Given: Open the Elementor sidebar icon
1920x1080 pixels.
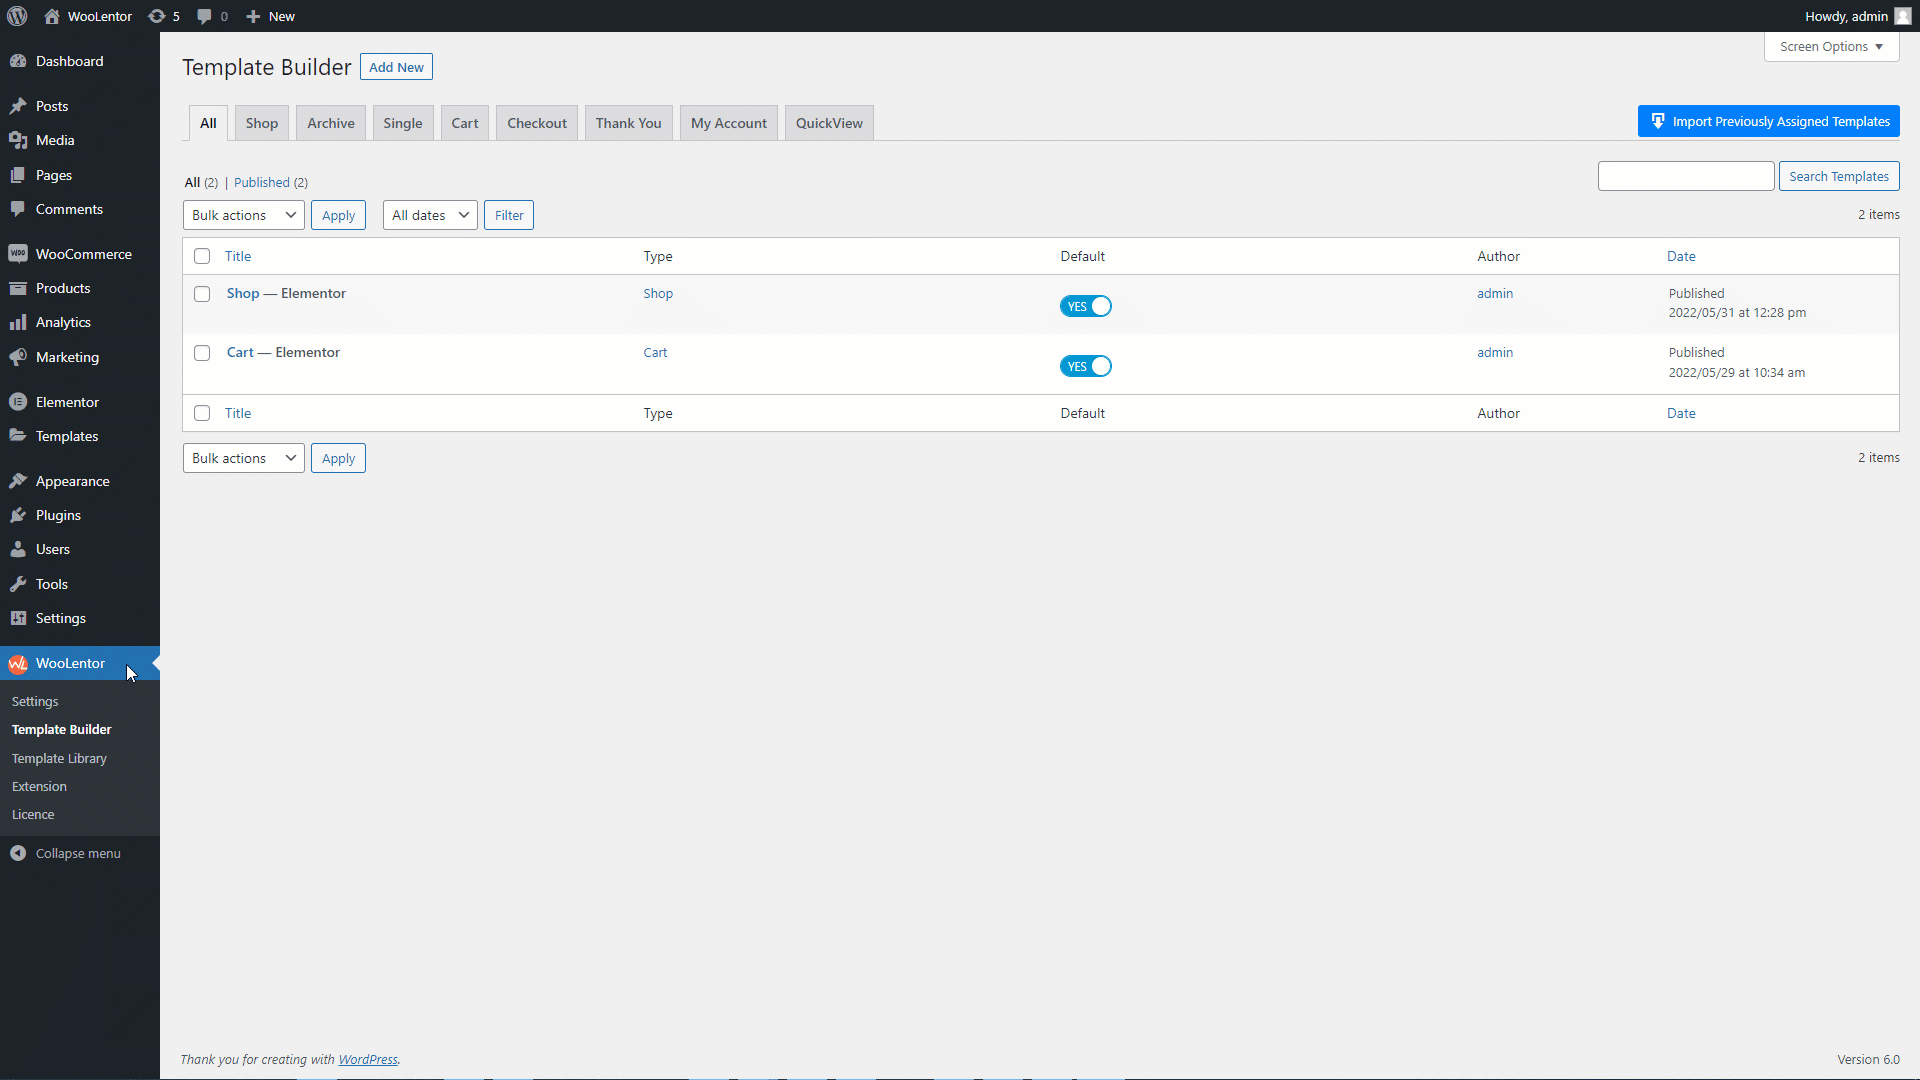Looking at the screenshot, I should 19,401.
